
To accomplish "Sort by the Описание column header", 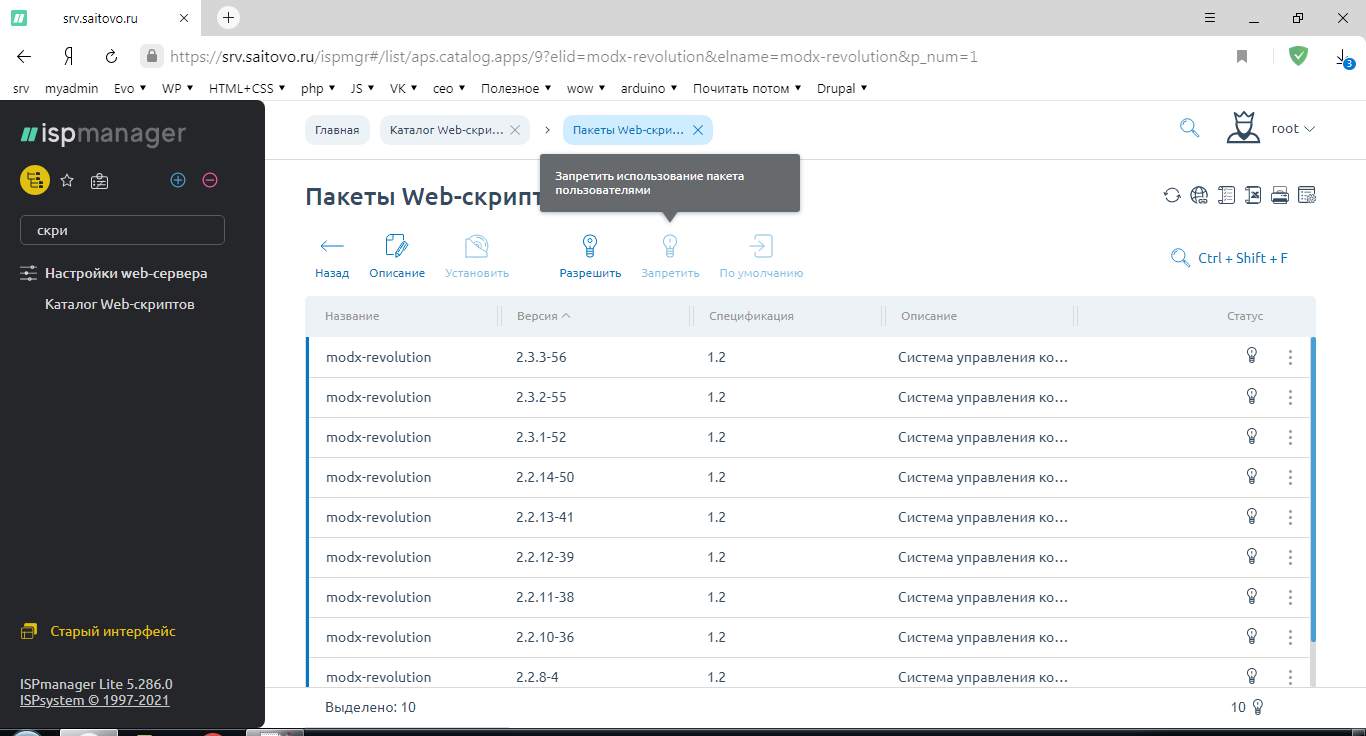I will 929,316.
